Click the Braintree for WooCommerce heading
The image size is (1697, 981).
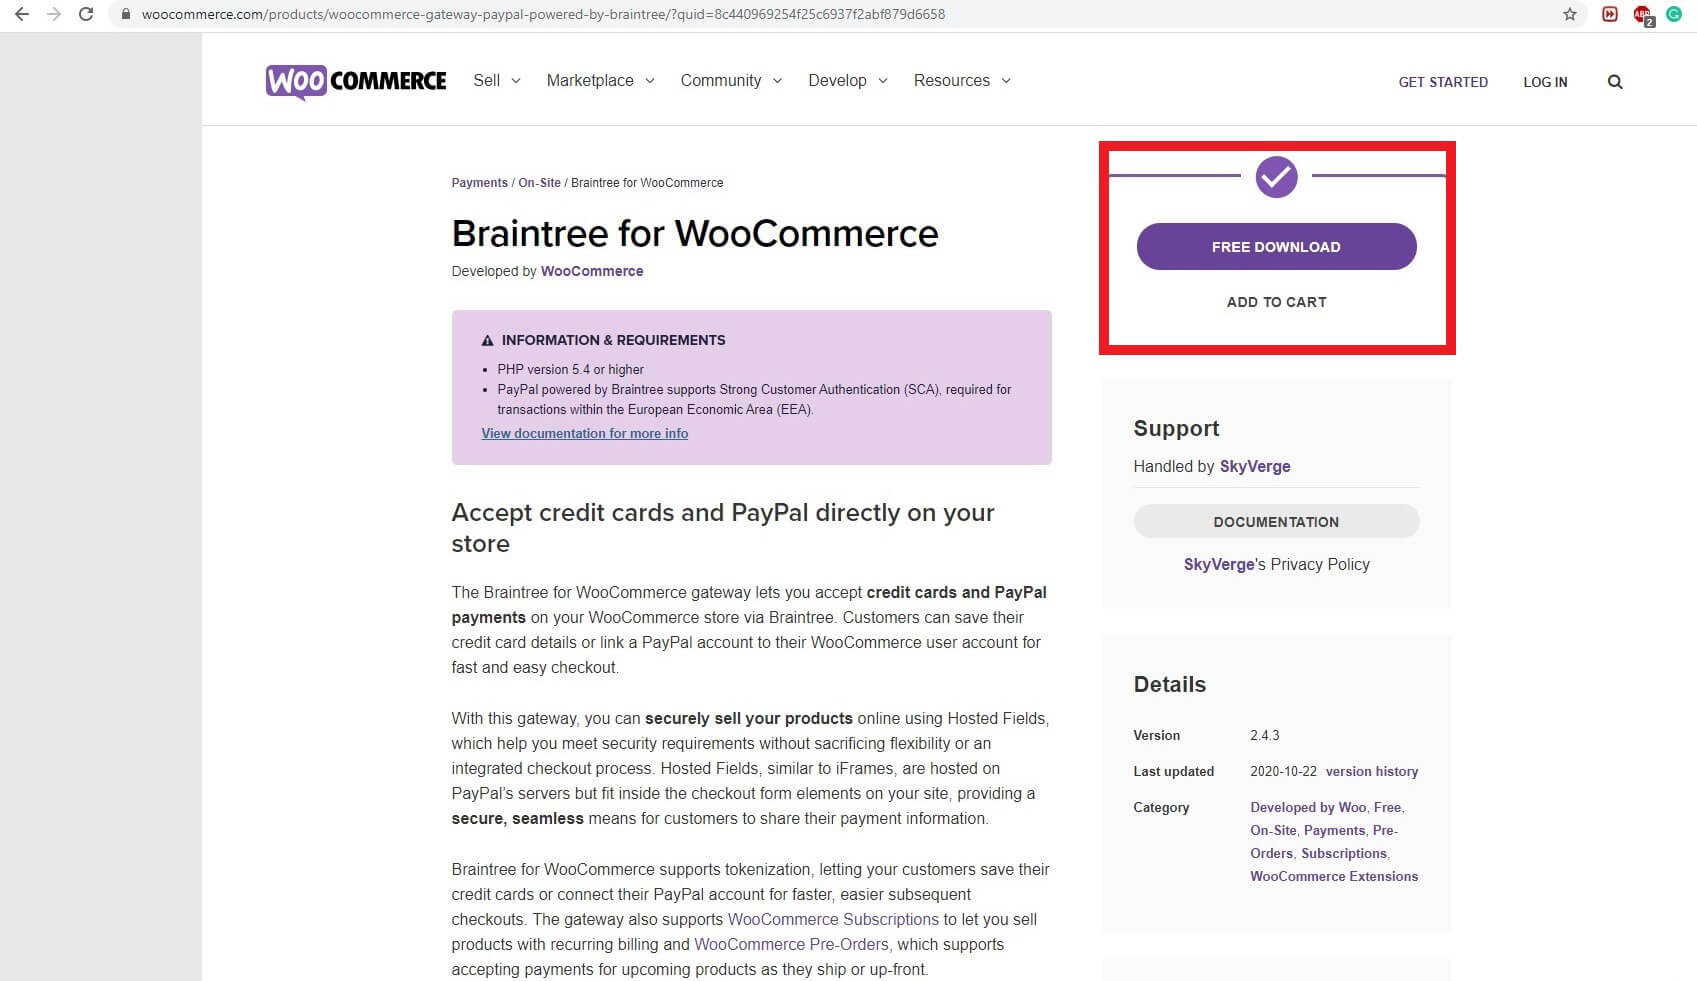click(695, 233)
